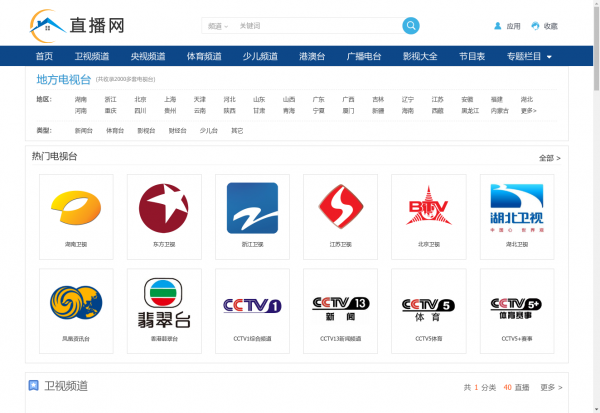Image resolution: width=600 pixels, height=413 pixels.
Task: Filter region by 广东
Action: (319, 100)
